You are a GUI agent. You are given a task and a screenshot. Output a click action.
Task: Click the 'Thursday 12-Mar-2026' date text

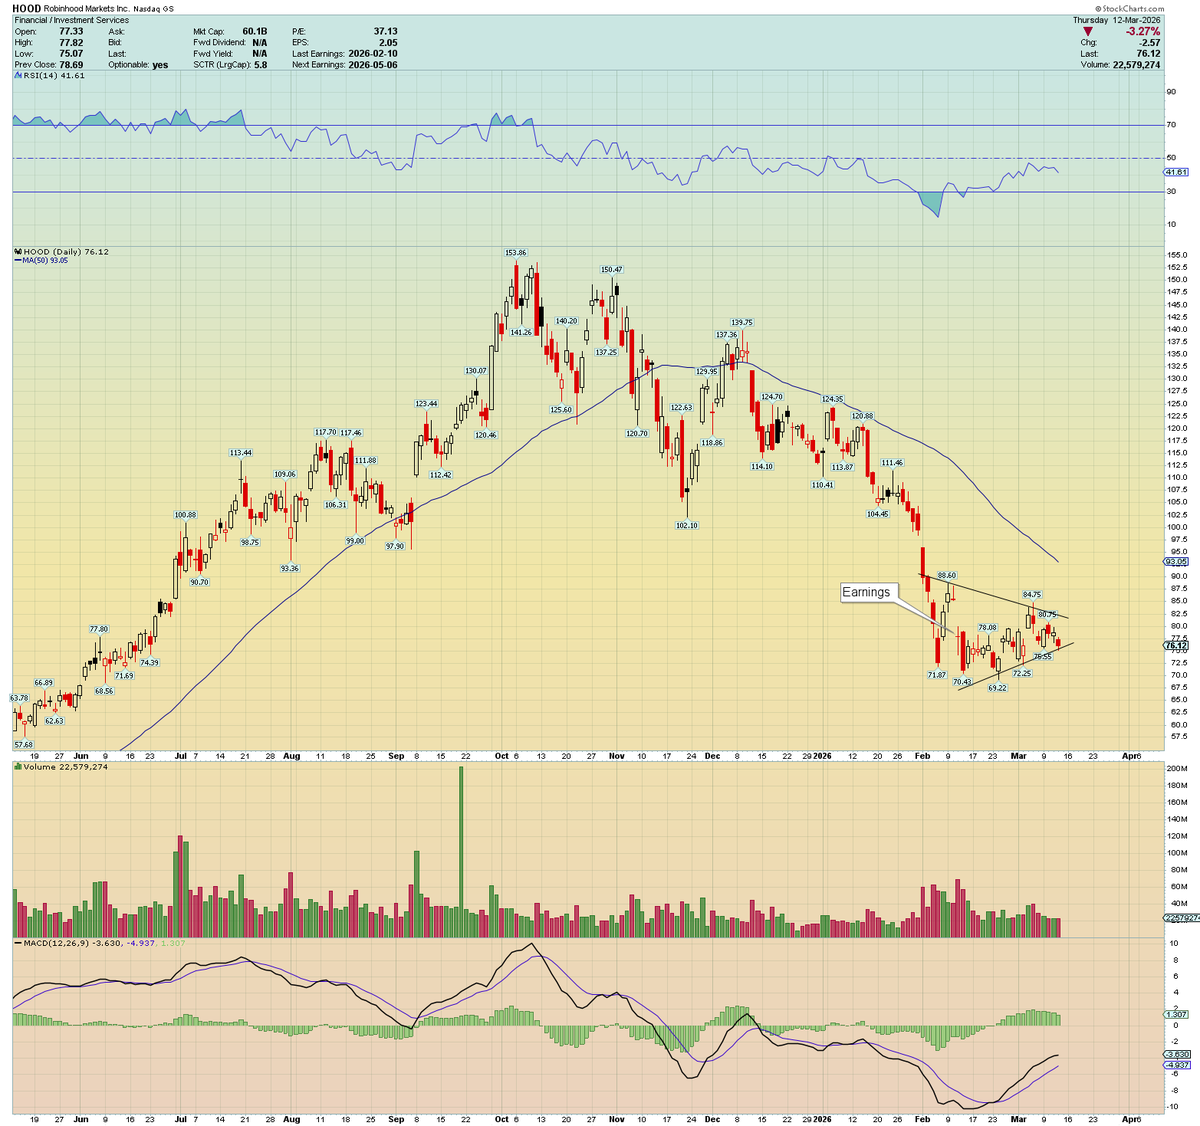pos(1117,20)
